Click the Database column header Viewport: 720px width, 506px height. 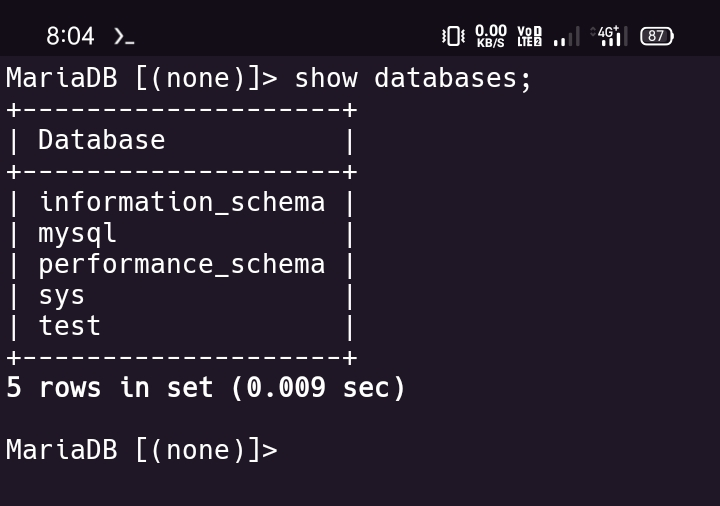(101, 140)
